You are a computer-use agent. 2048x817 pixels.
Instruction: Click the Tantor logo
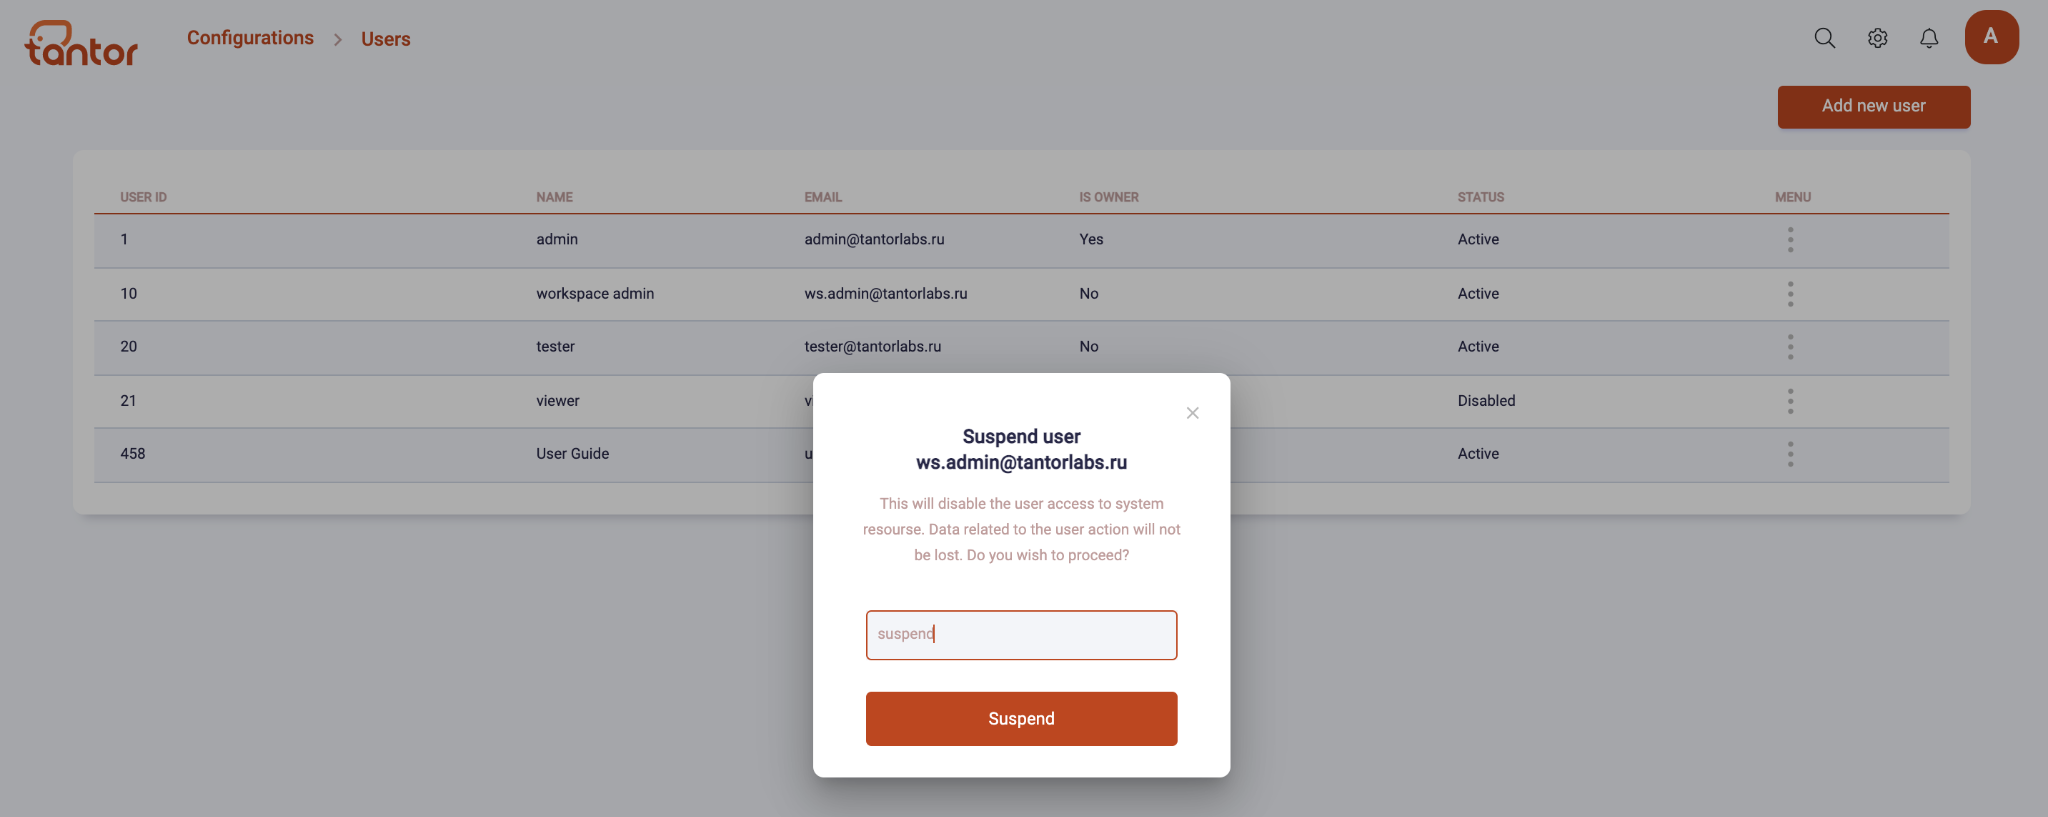pos(81,43)
